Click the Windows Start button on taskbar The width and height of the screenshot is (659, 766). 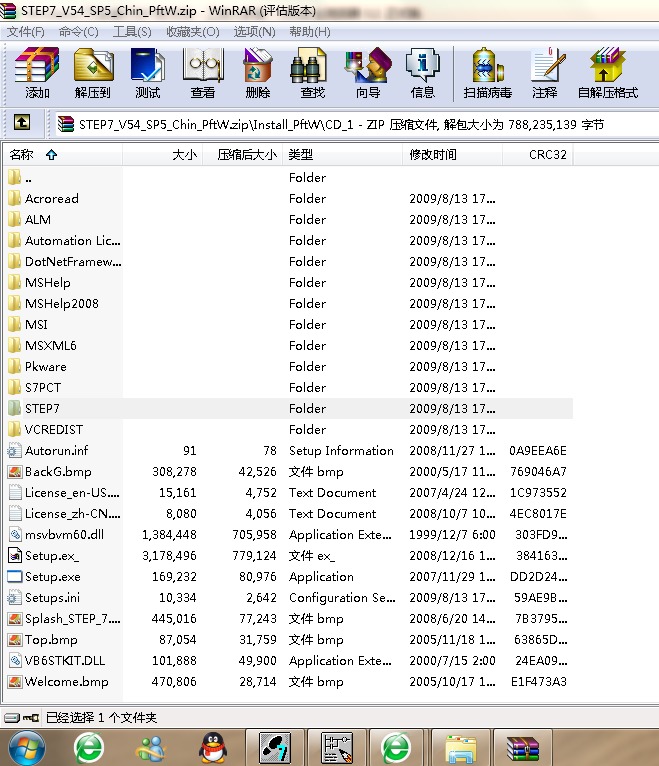pos(27,746)
